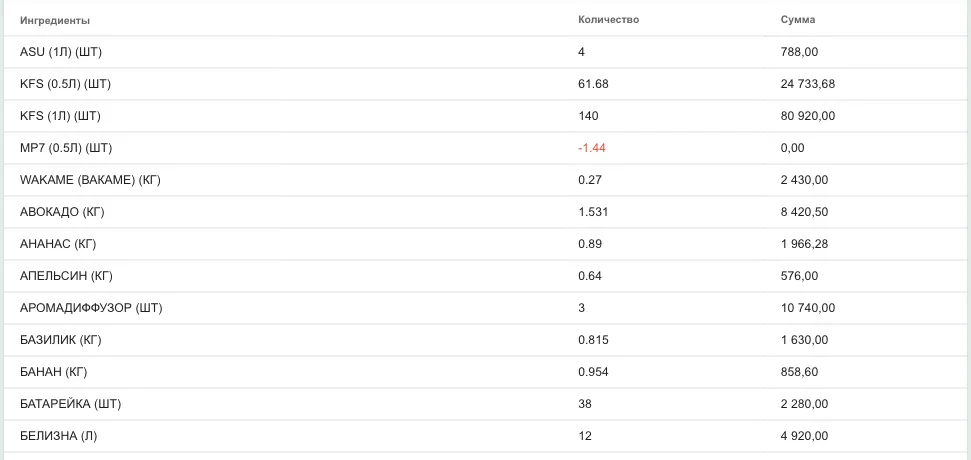Select the KFS (1Л) (ШТ) ingredient
The height and width of the screenshot is (460, 971).
[x=60, y=116]
